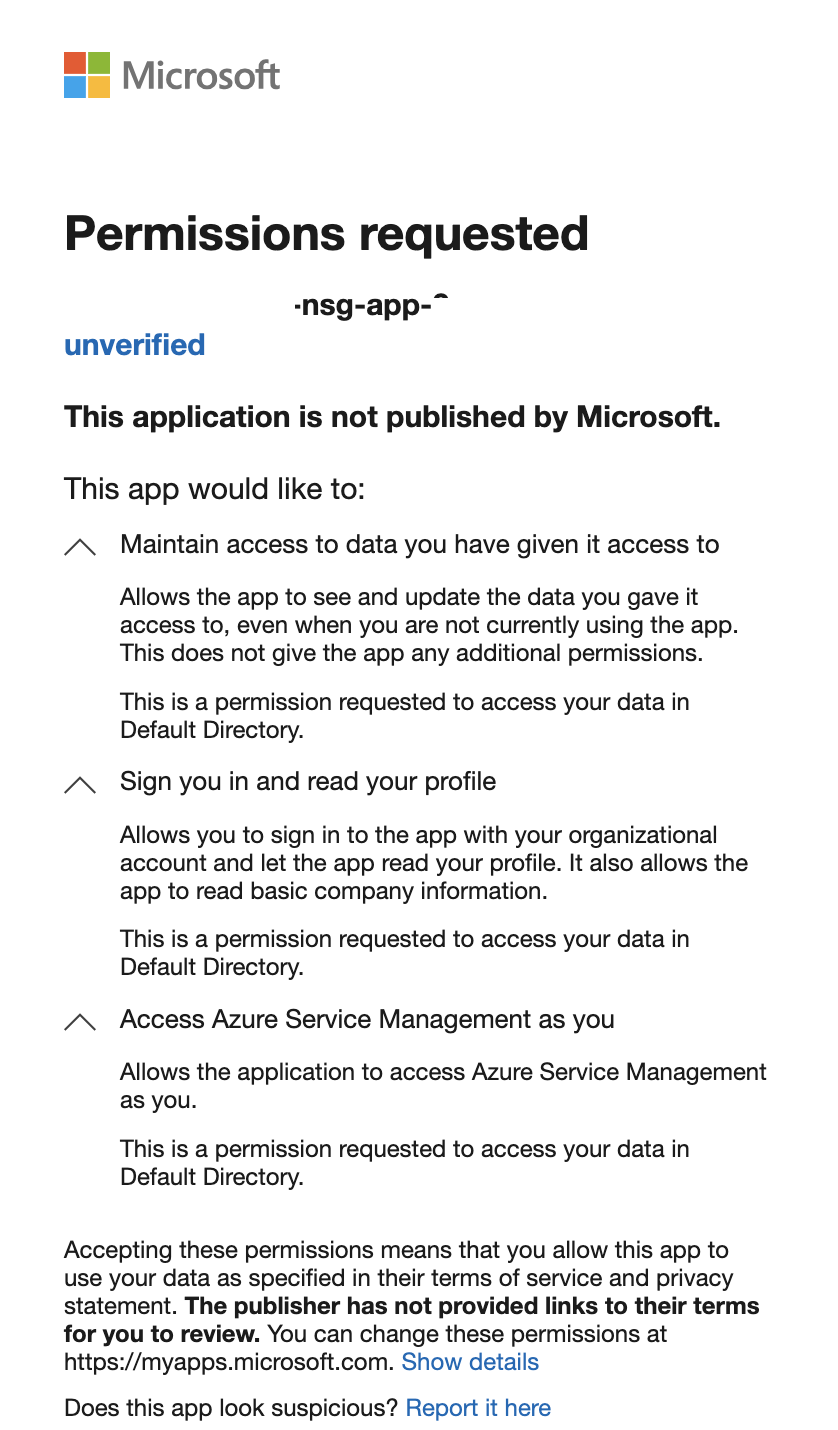Click the red square of the Microsoft logo

click(74, 64)
